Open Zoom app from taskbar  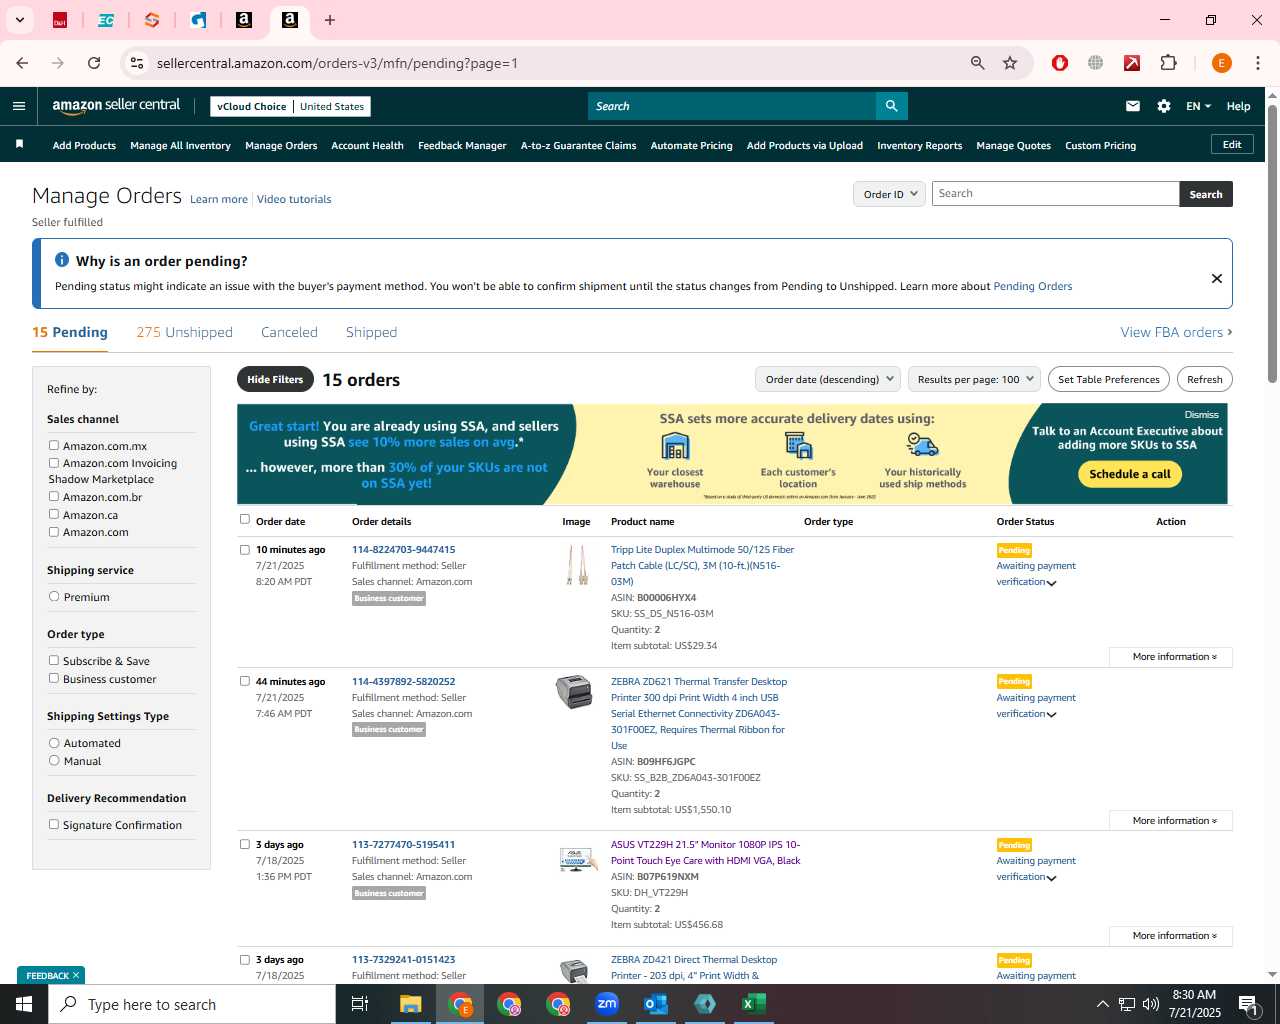[607, 1004]
